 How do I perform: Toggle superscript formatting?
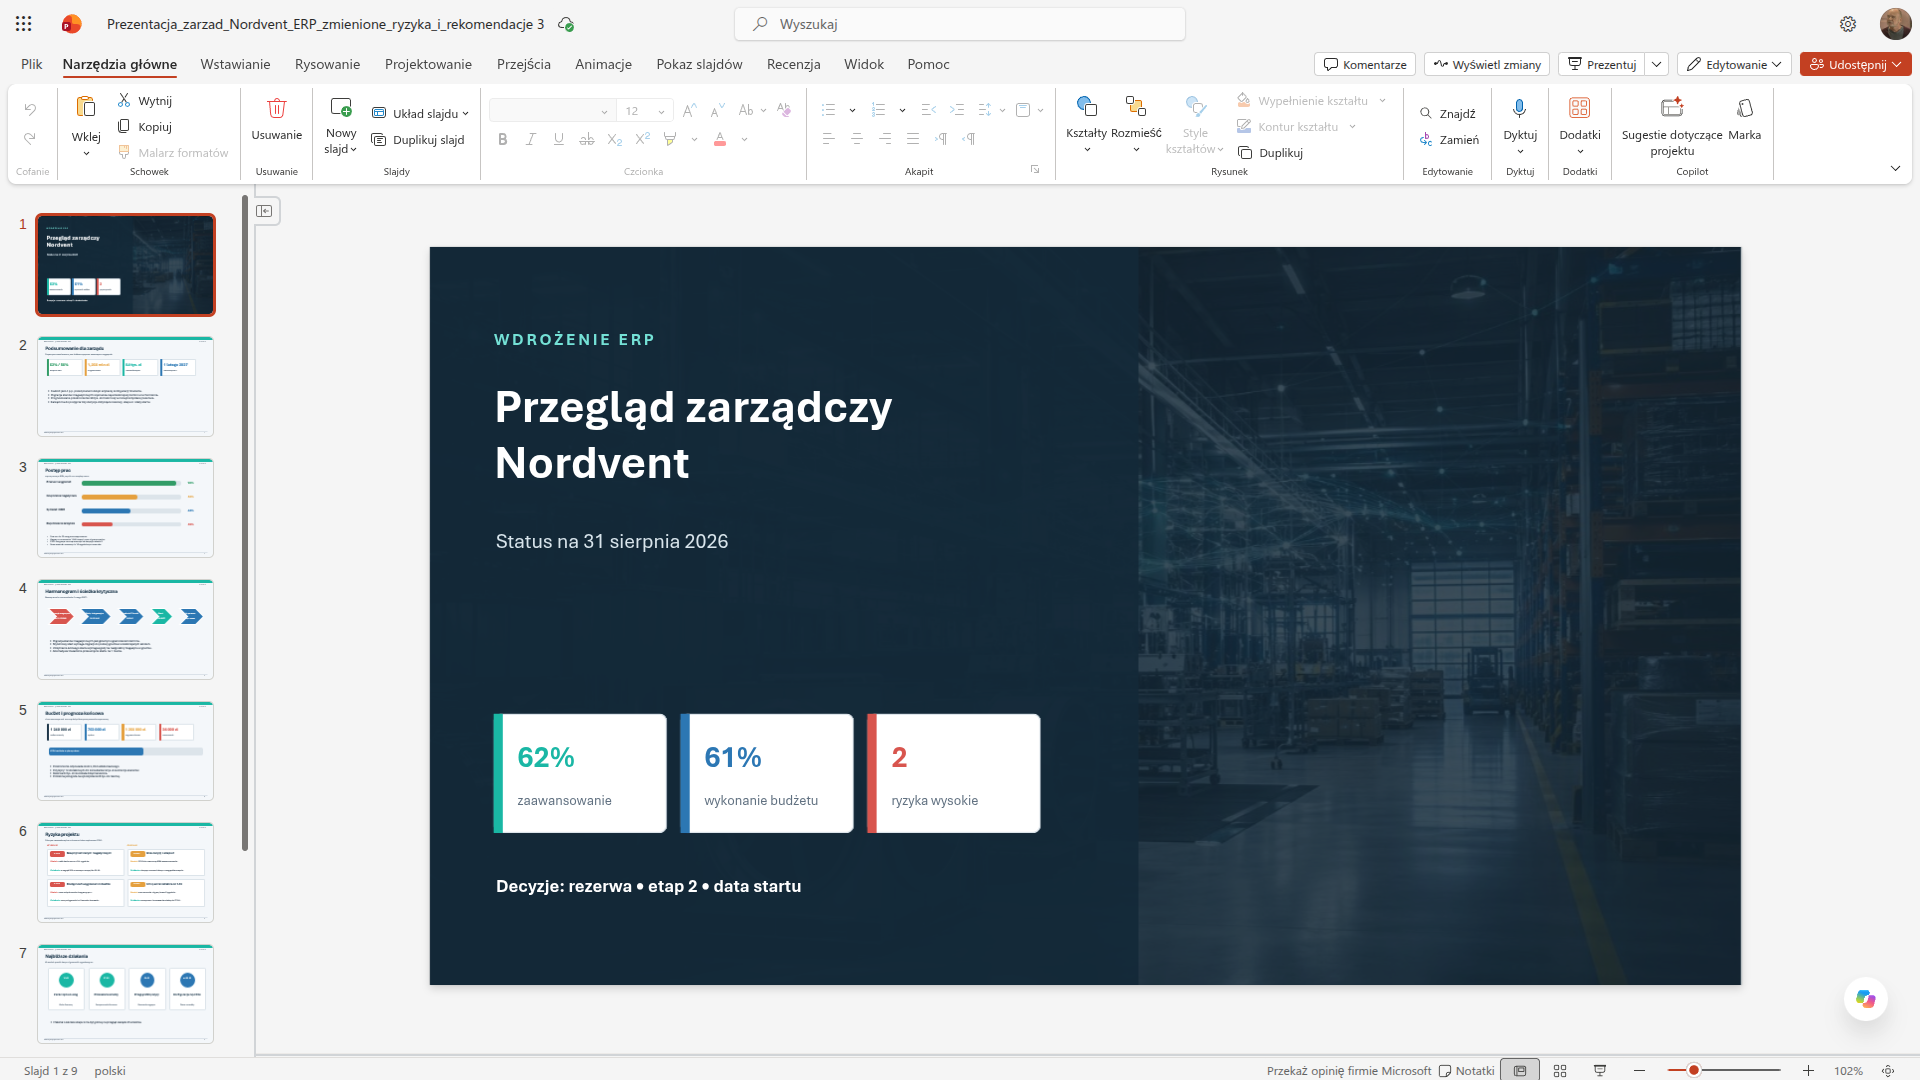point(643,139)
